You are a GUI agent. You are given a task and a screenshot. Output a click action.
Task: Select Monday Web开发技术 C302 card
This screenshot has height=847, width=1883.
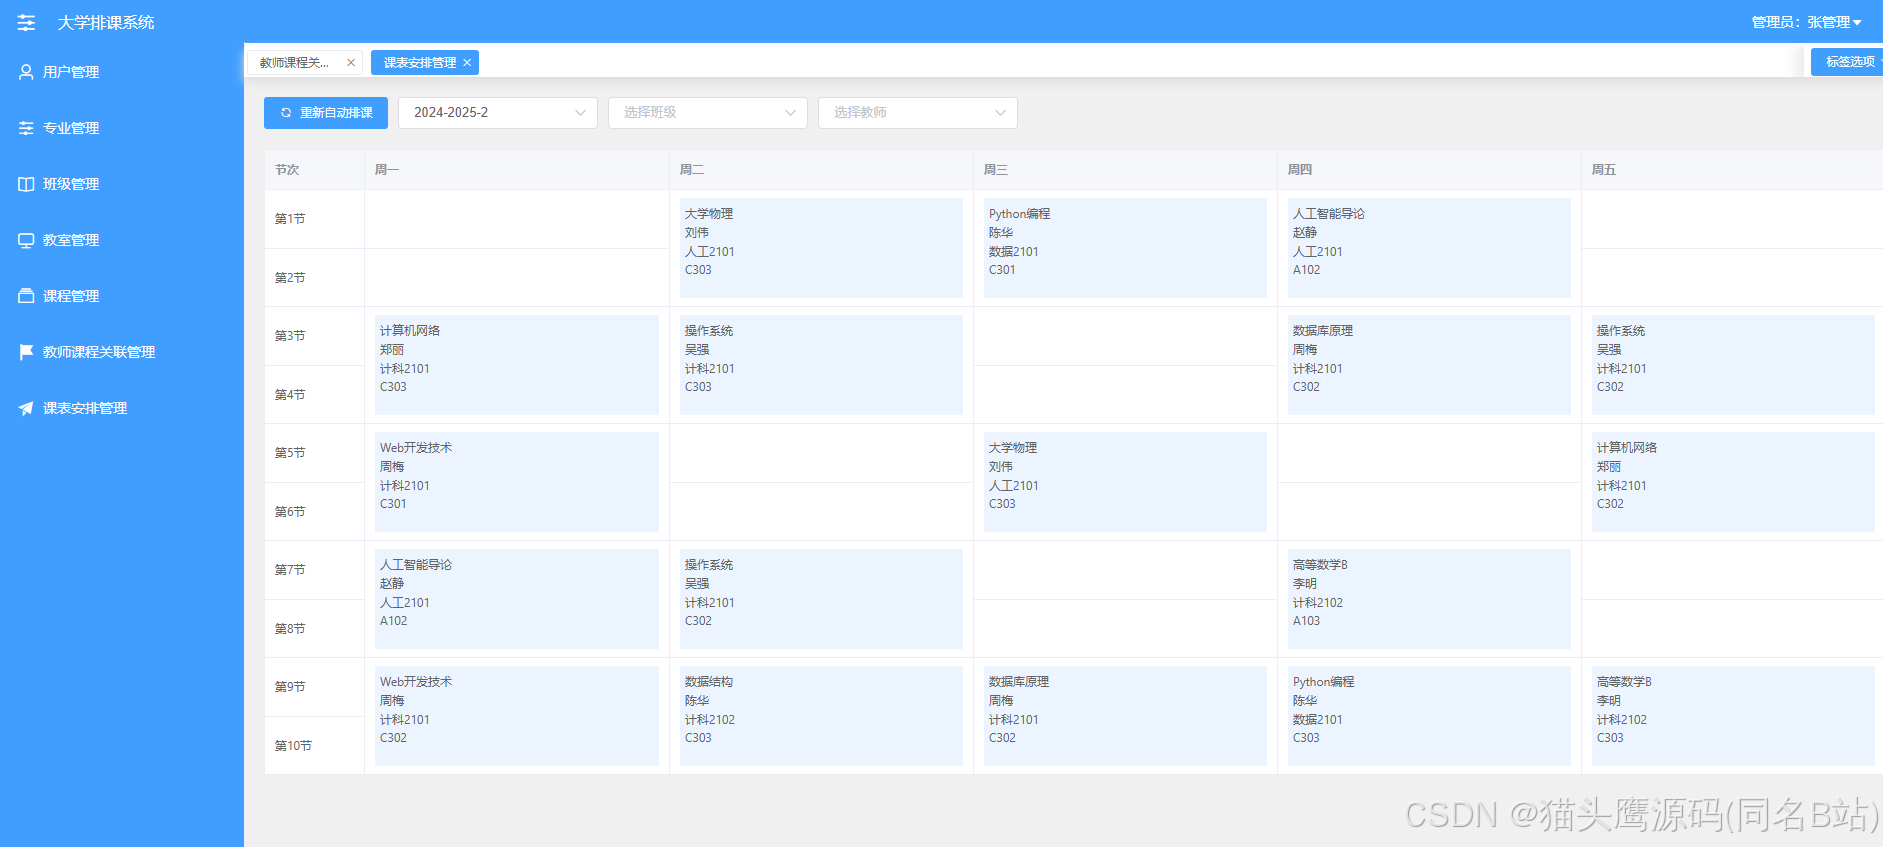coord(517,716)
